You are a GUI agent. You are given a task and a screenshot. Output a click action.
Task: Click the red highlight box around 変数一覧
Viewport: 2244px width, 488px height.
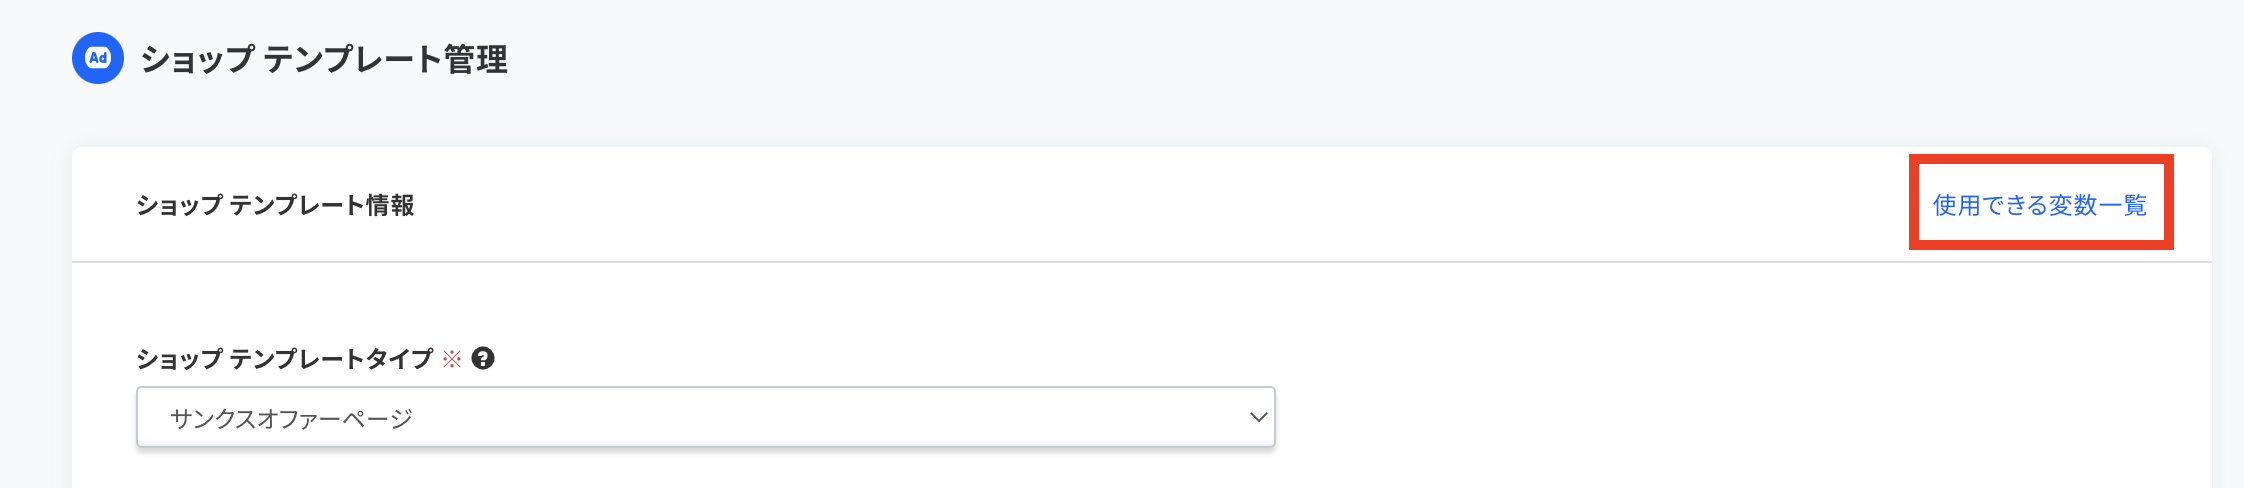tap(2041, 202)
